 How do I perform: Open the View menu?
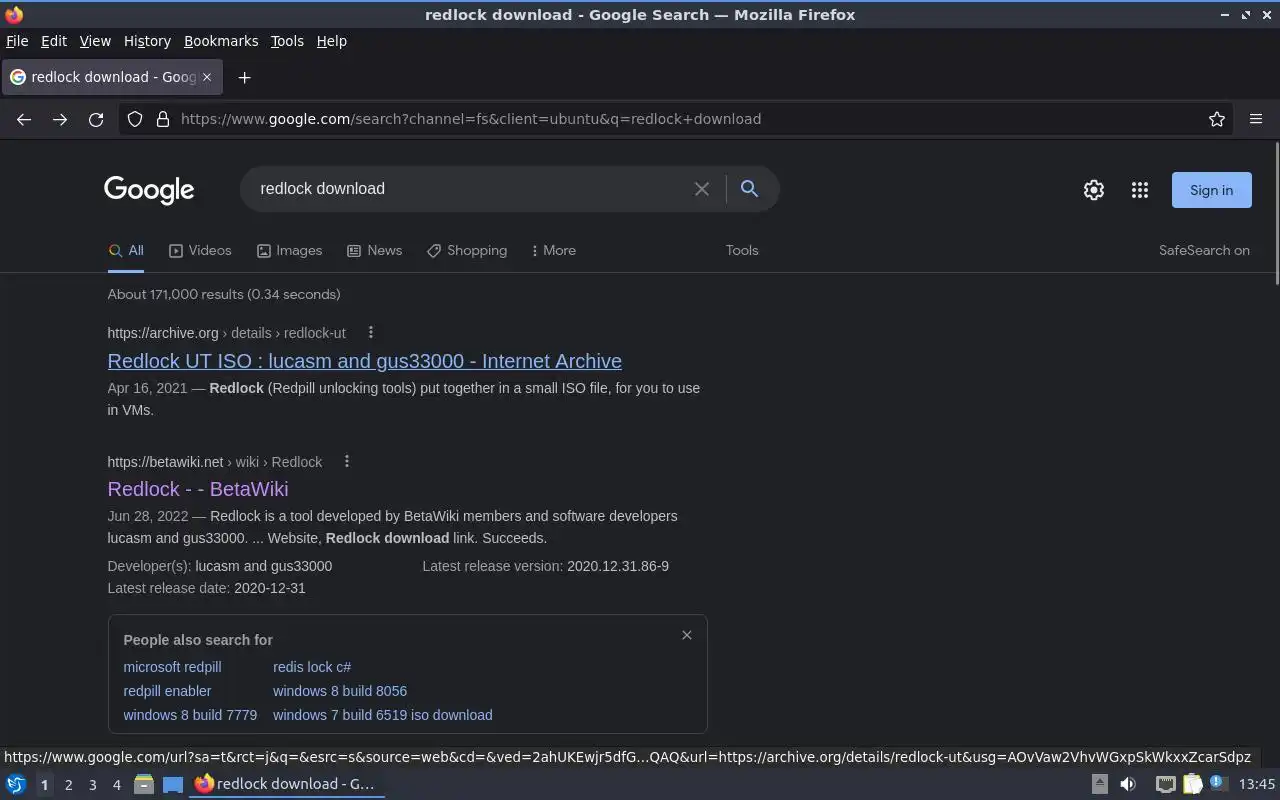point(95,41)
